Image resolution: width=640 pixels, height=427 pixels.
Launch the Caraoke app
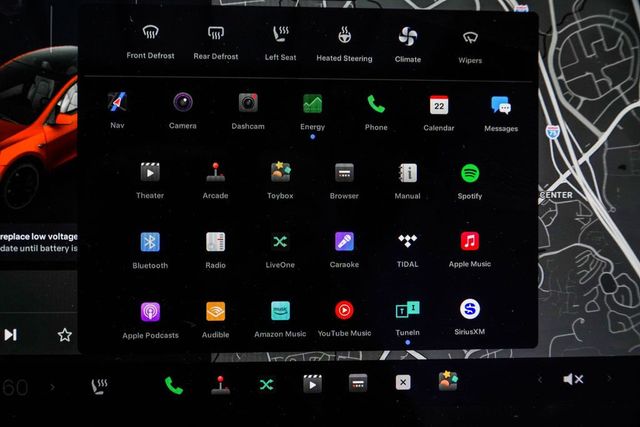click(x=344, y=249)
